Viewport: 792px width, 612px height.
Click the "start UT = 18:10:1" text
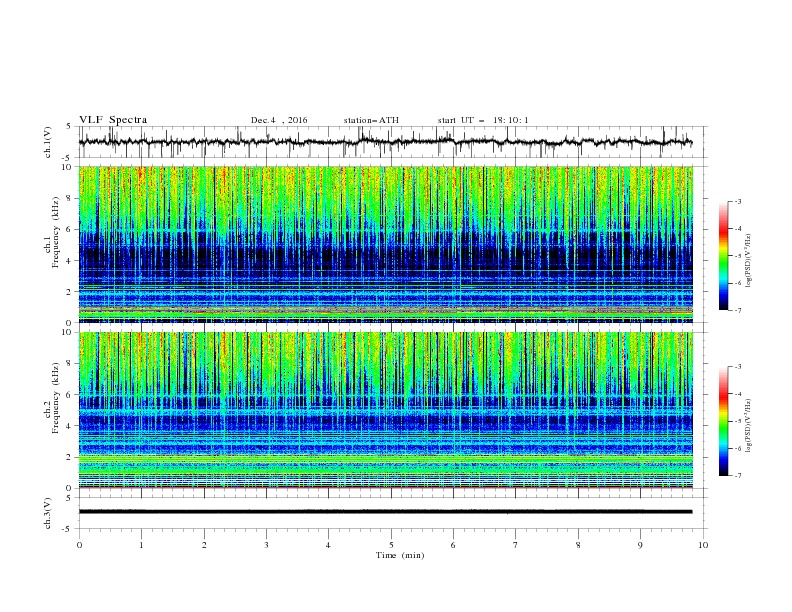[x=483, y=120]
